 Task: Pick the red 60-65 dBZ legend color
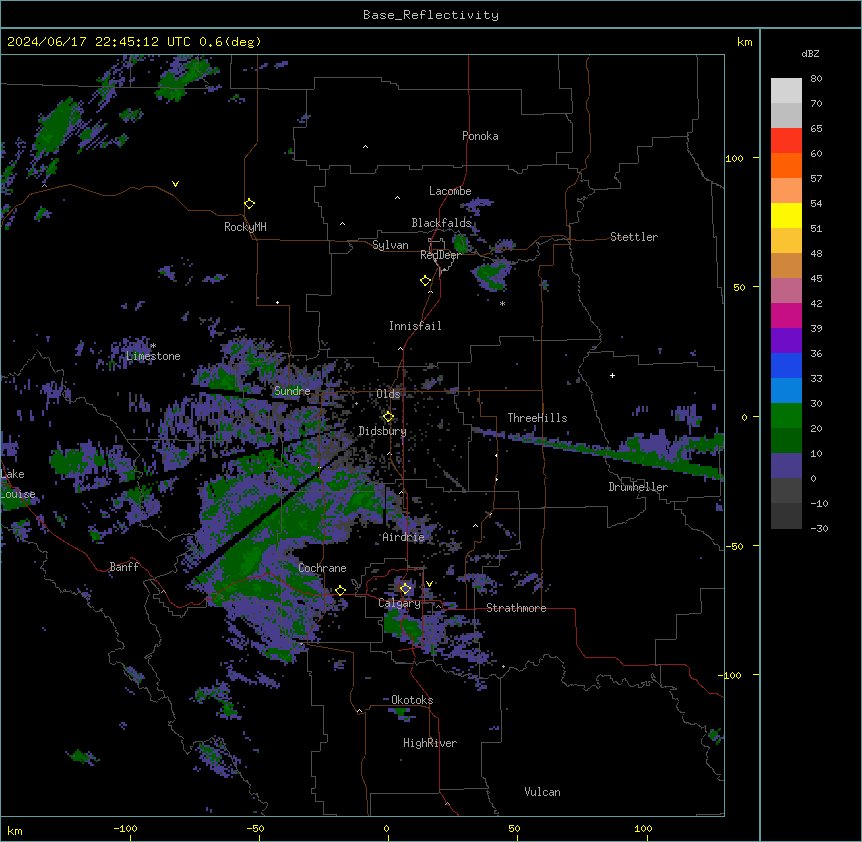tap(786, 141)
